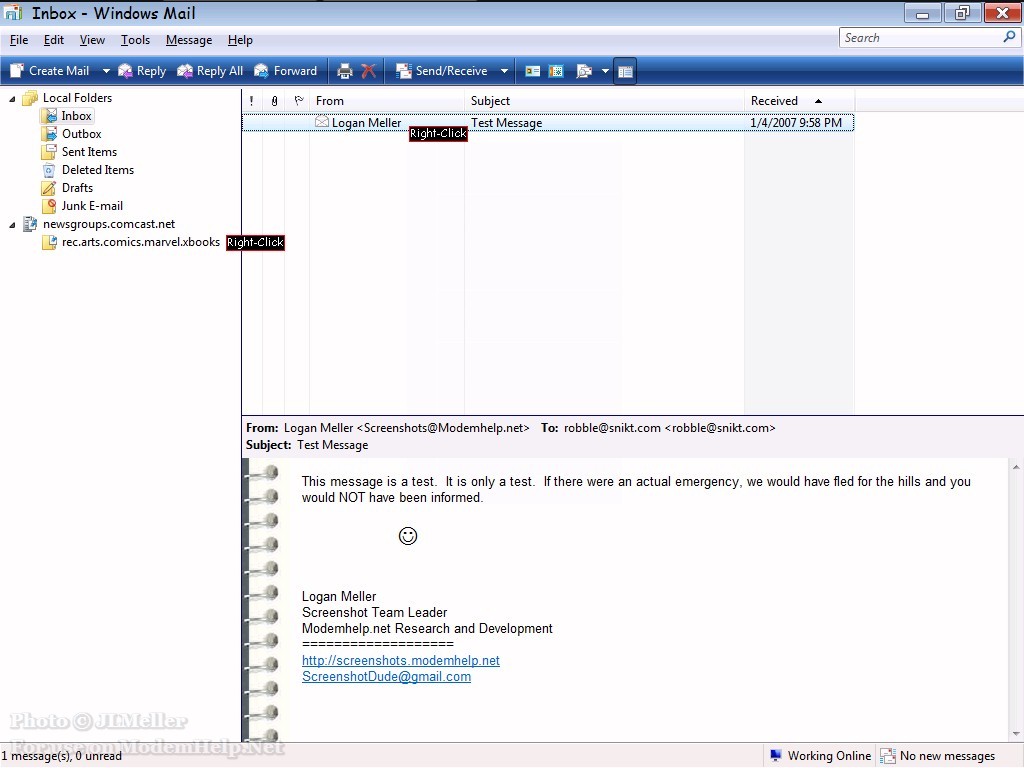Sort by the Priority exclamation column
The width and height of the screenshot is (1024, 768).
click(x=251, y=101)
